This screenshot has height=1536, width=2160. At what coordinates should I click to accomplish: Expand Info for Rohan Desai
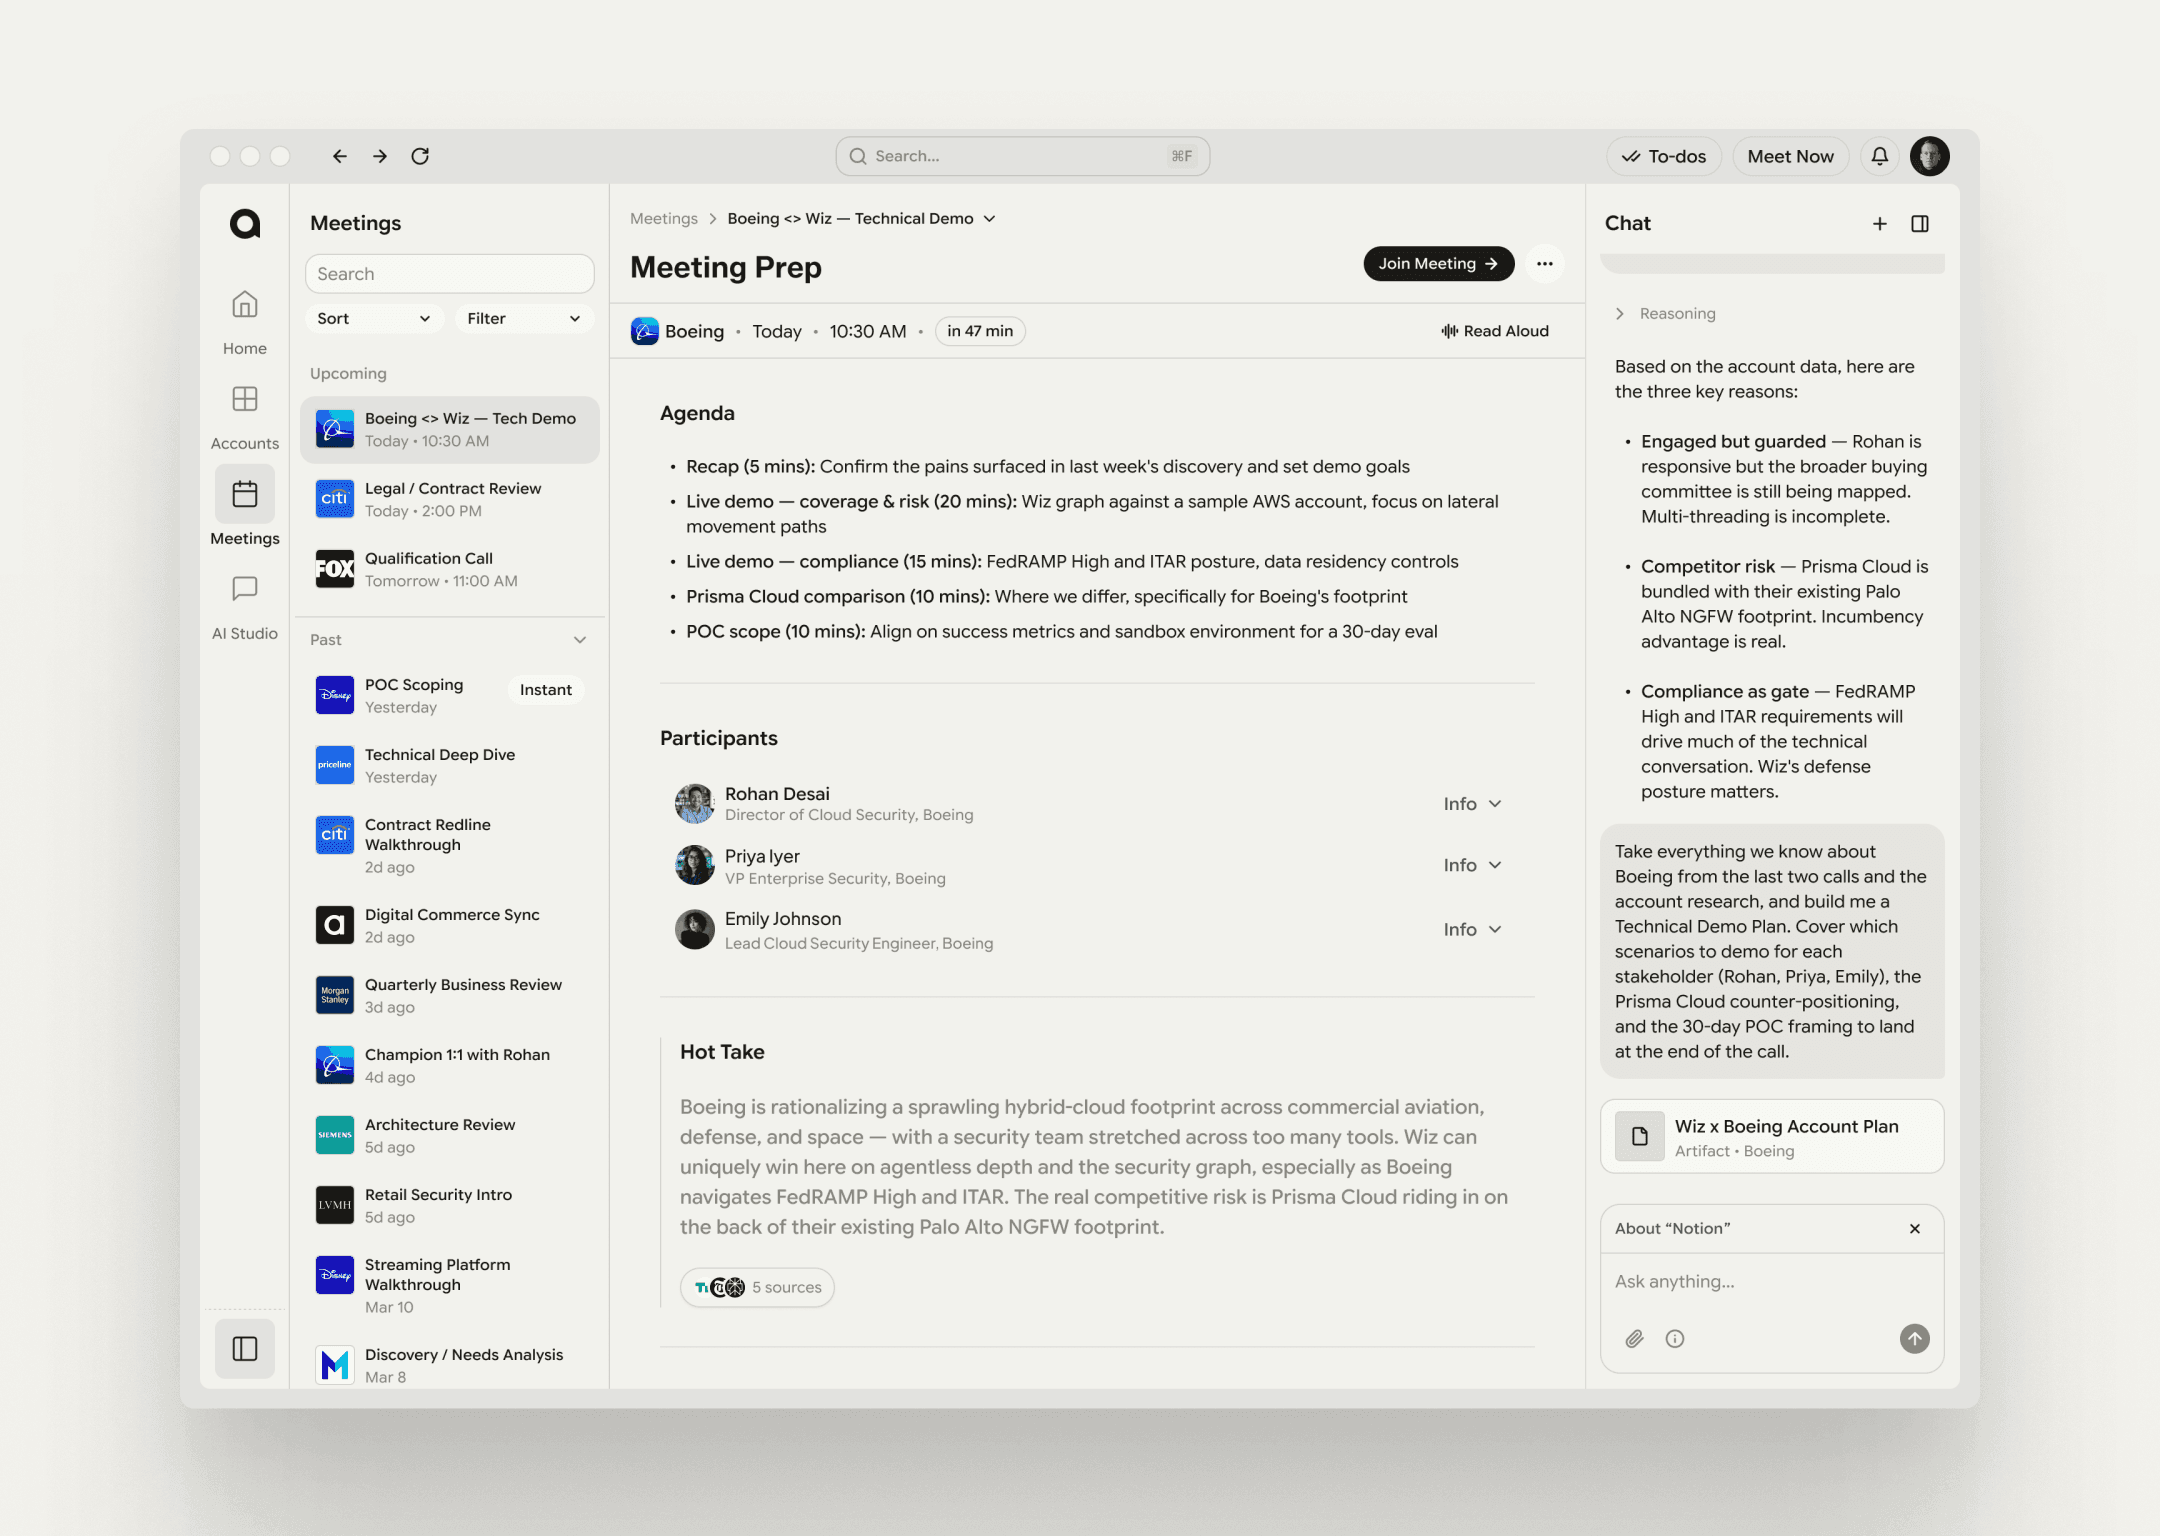coord(1473,804)
